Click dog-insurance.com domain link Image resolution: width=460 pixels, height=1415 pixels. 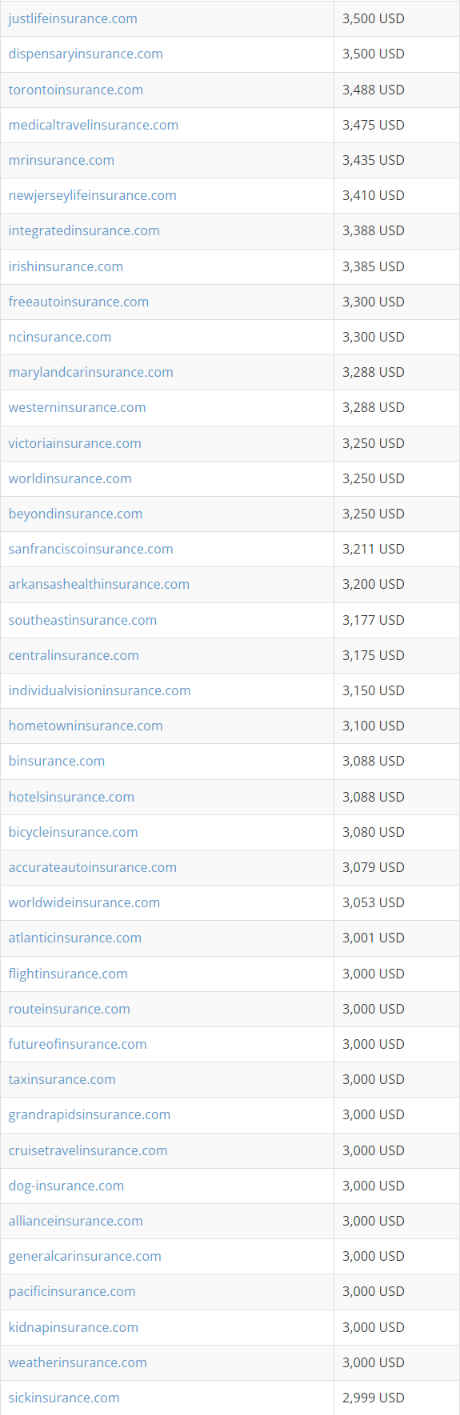pos(67,1186)
